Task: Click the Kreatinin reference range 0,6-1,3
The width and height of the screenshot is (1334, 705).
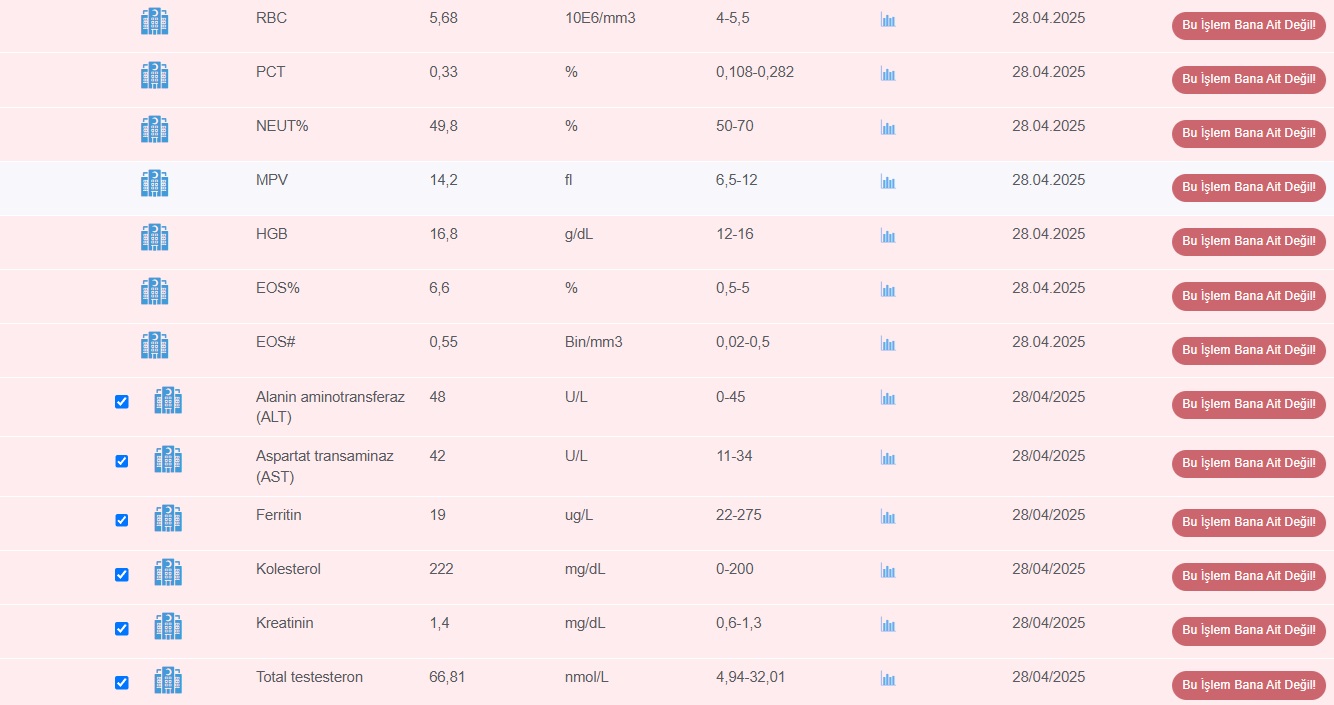Action: coord(739,623)
